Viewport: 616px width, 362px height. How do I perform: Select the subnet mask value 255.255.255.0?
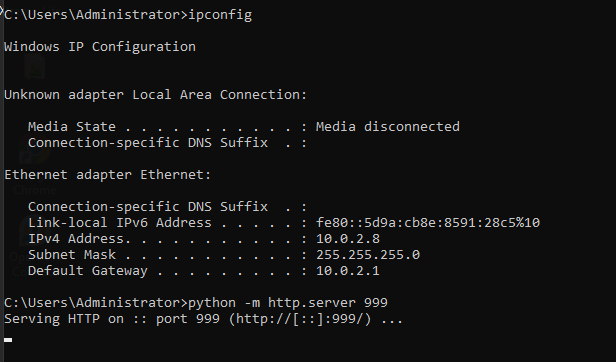pyautogui.click(x=368, y=255)
